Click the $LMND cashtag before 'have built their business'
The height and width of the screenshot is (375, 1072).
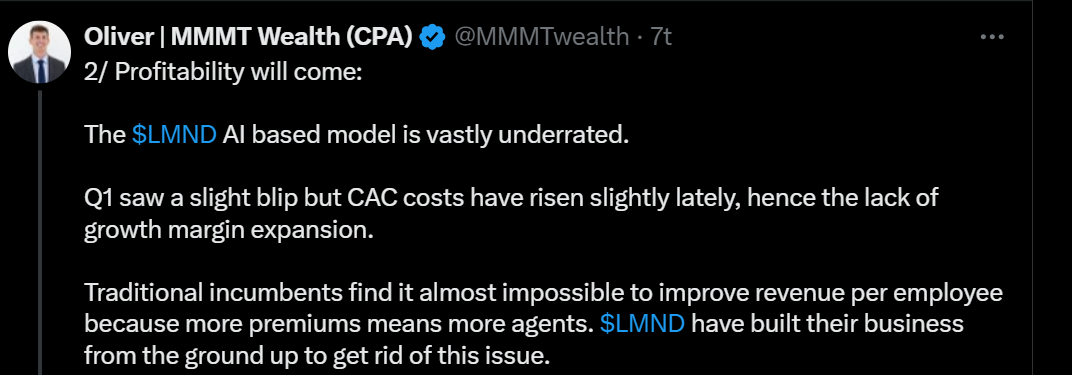click(642, 323)
